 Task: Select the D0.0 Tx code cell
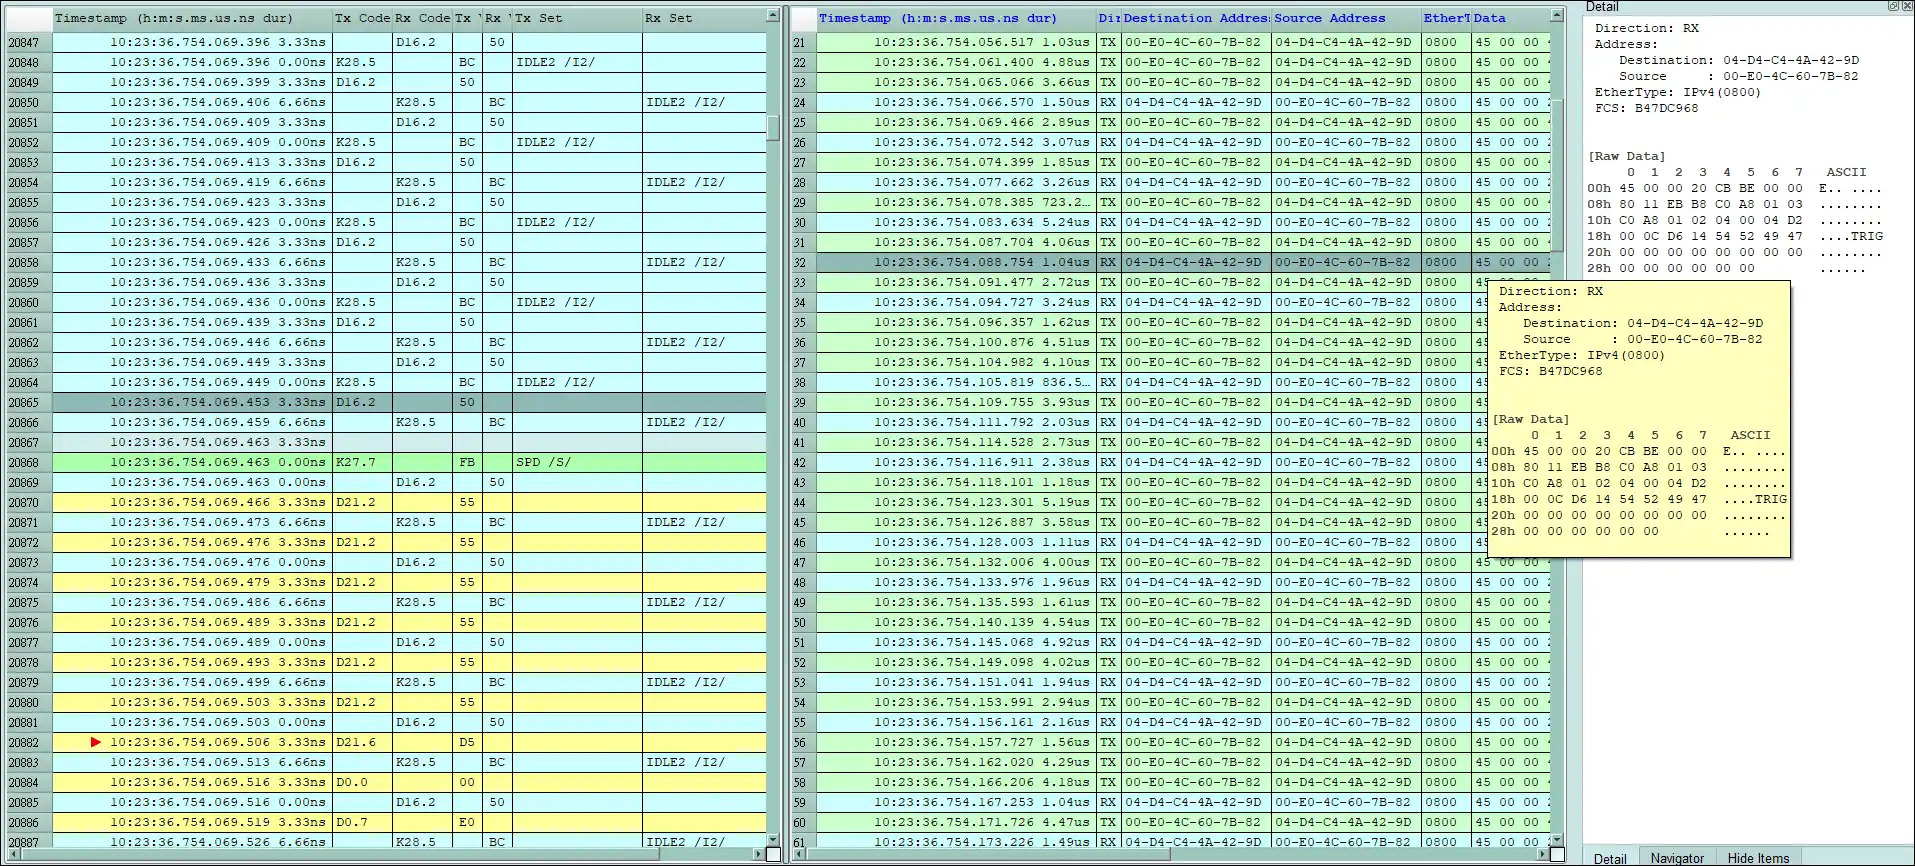click(362, 782)
